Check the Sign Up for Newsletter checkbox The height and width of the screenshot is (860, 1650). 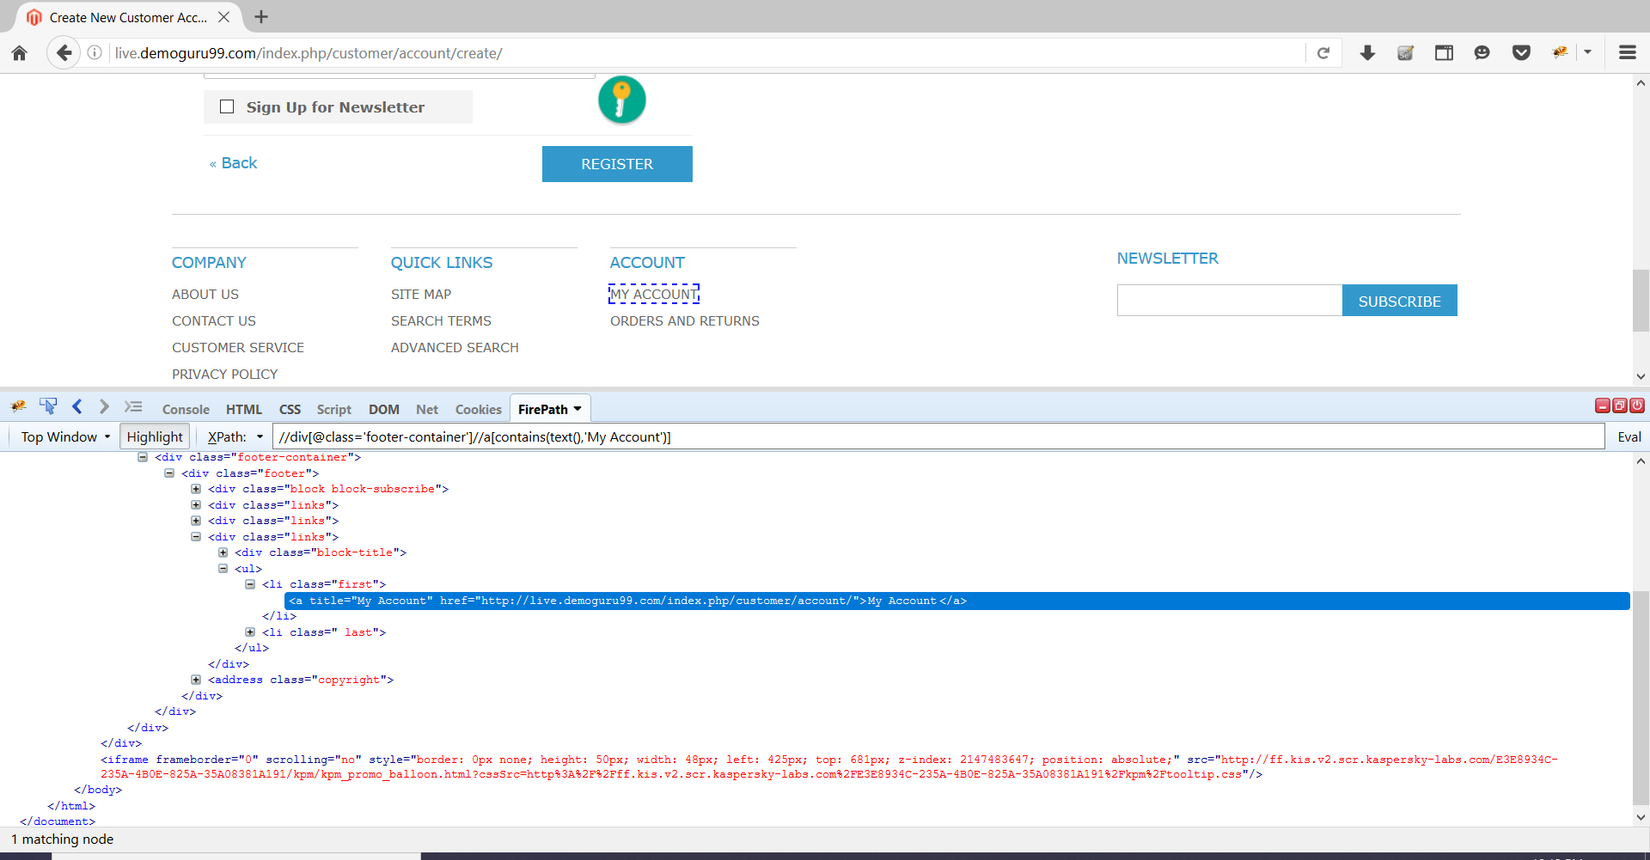click(227, 107)
